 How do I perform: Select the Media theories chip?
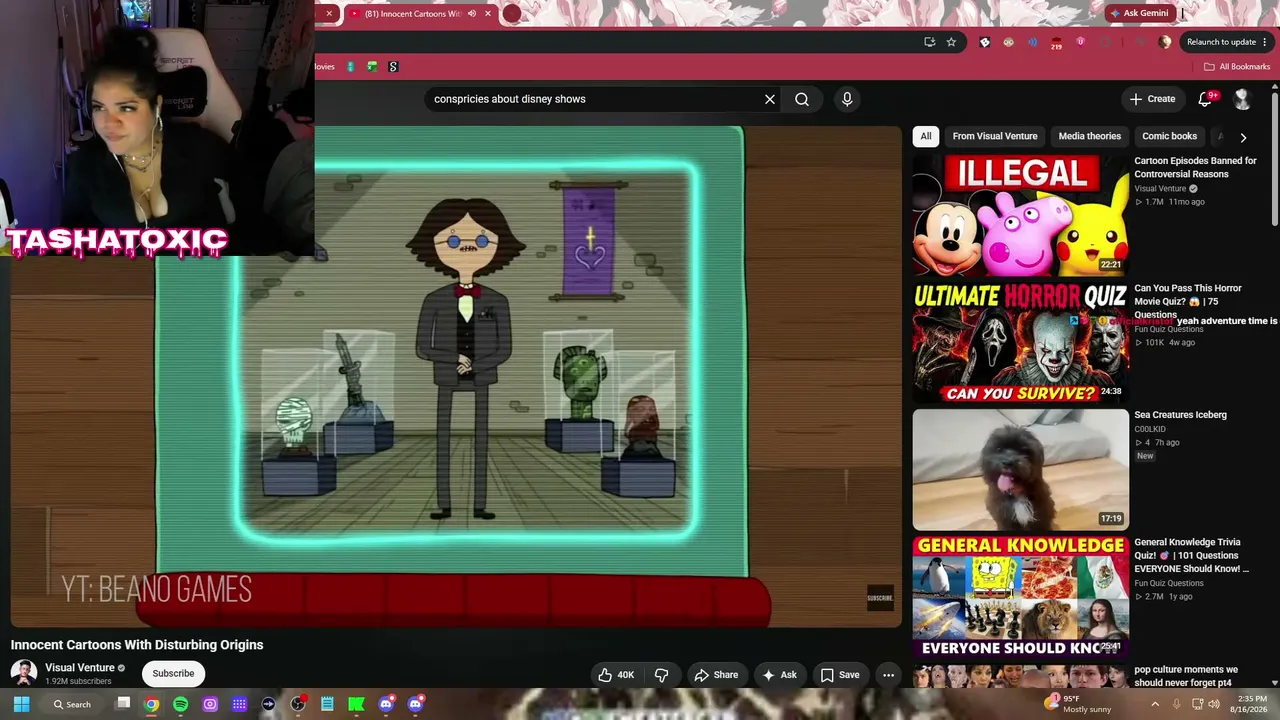(x=1090, y=136)
